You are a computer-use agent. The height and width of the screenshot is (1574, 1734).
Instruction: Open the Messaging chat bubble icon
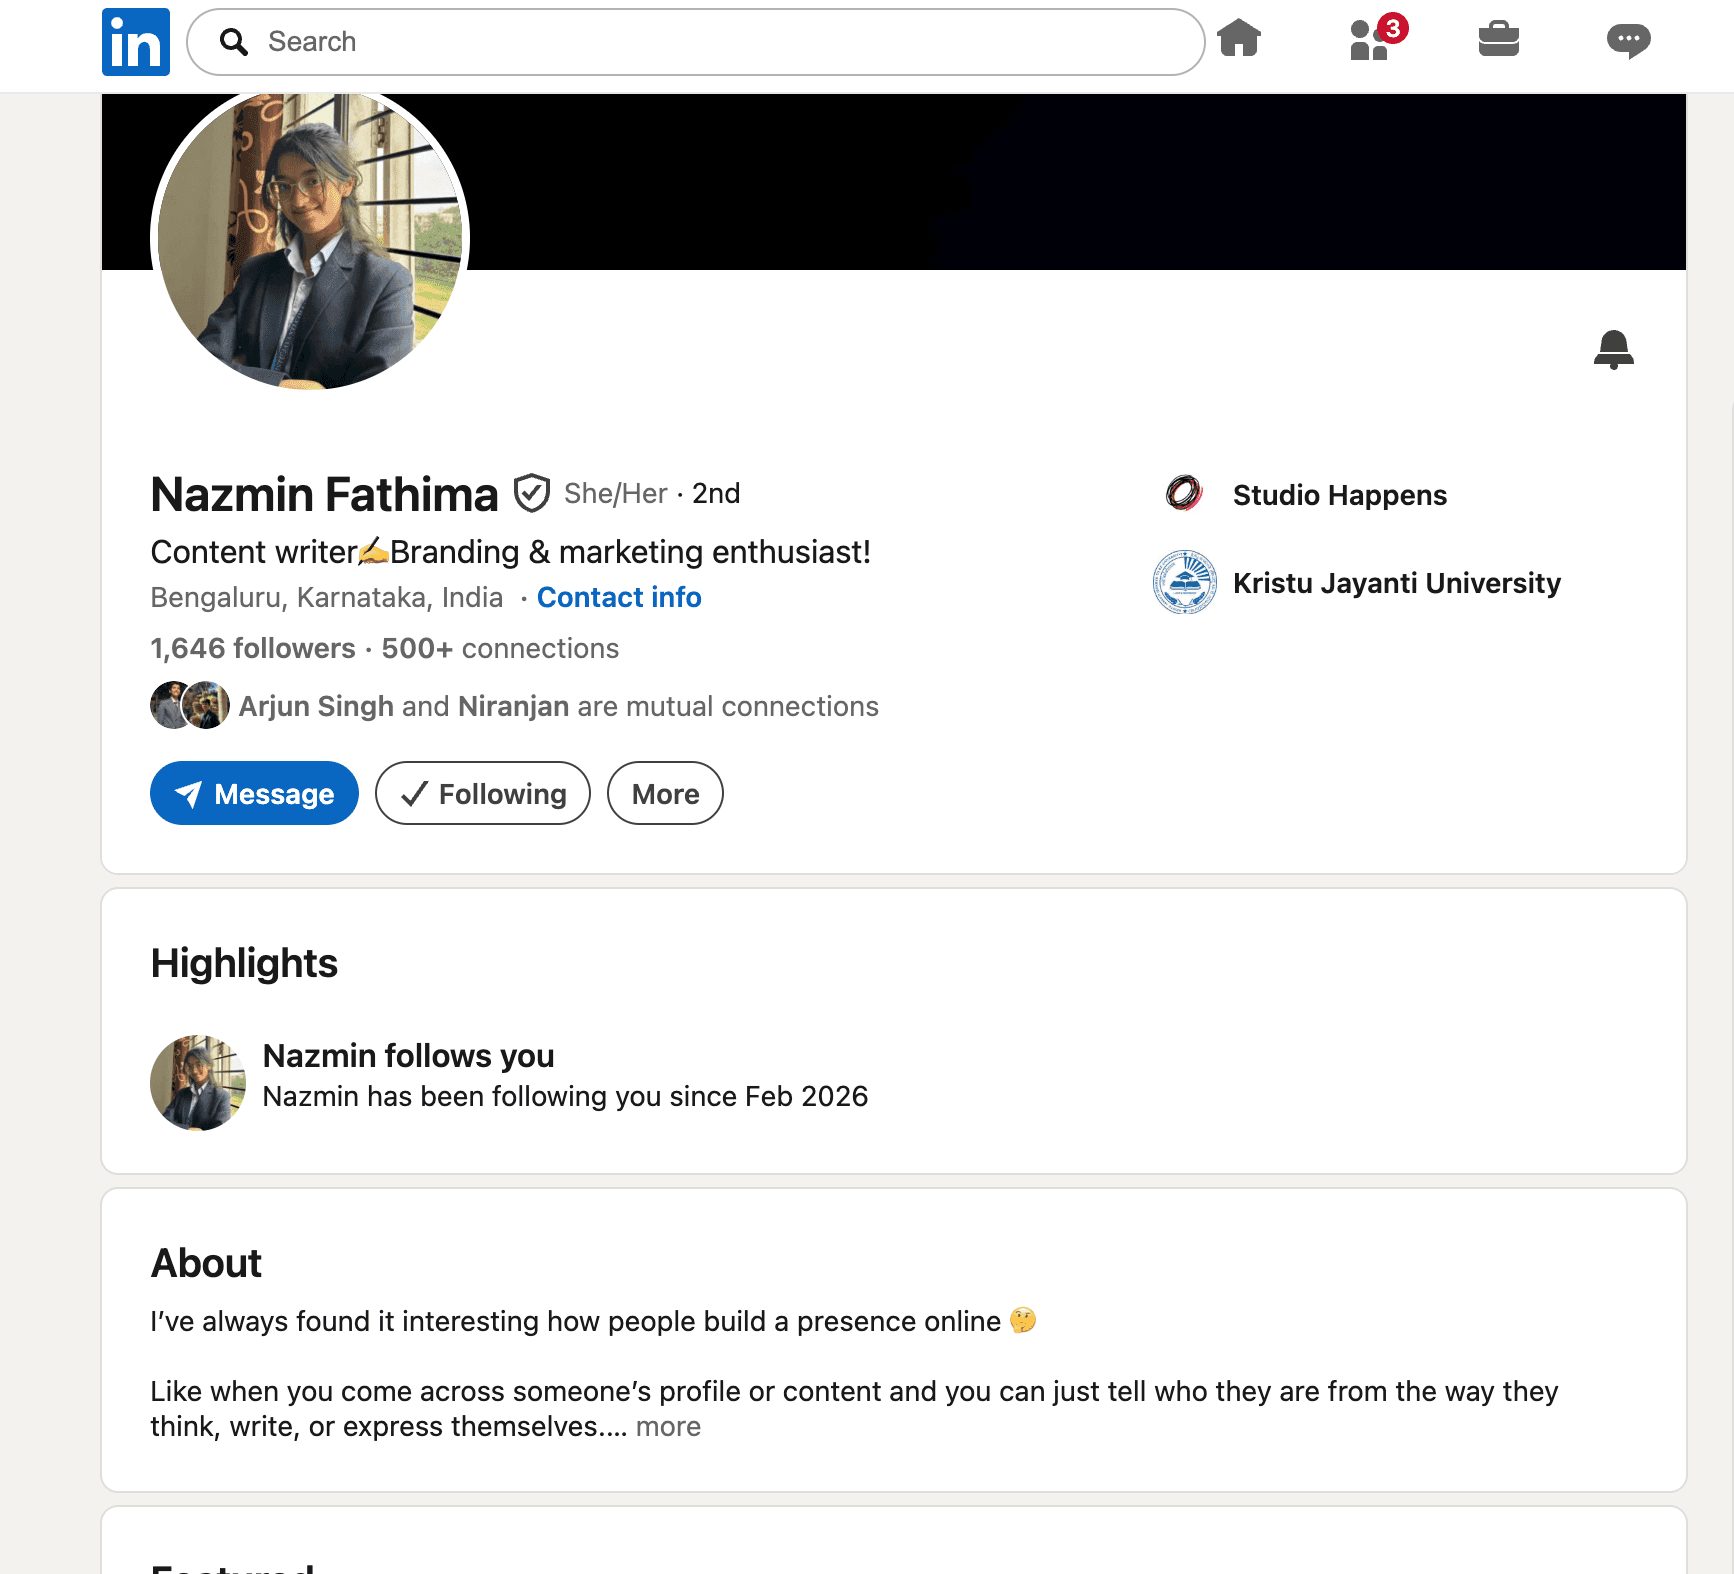[x=1628, y=41]
